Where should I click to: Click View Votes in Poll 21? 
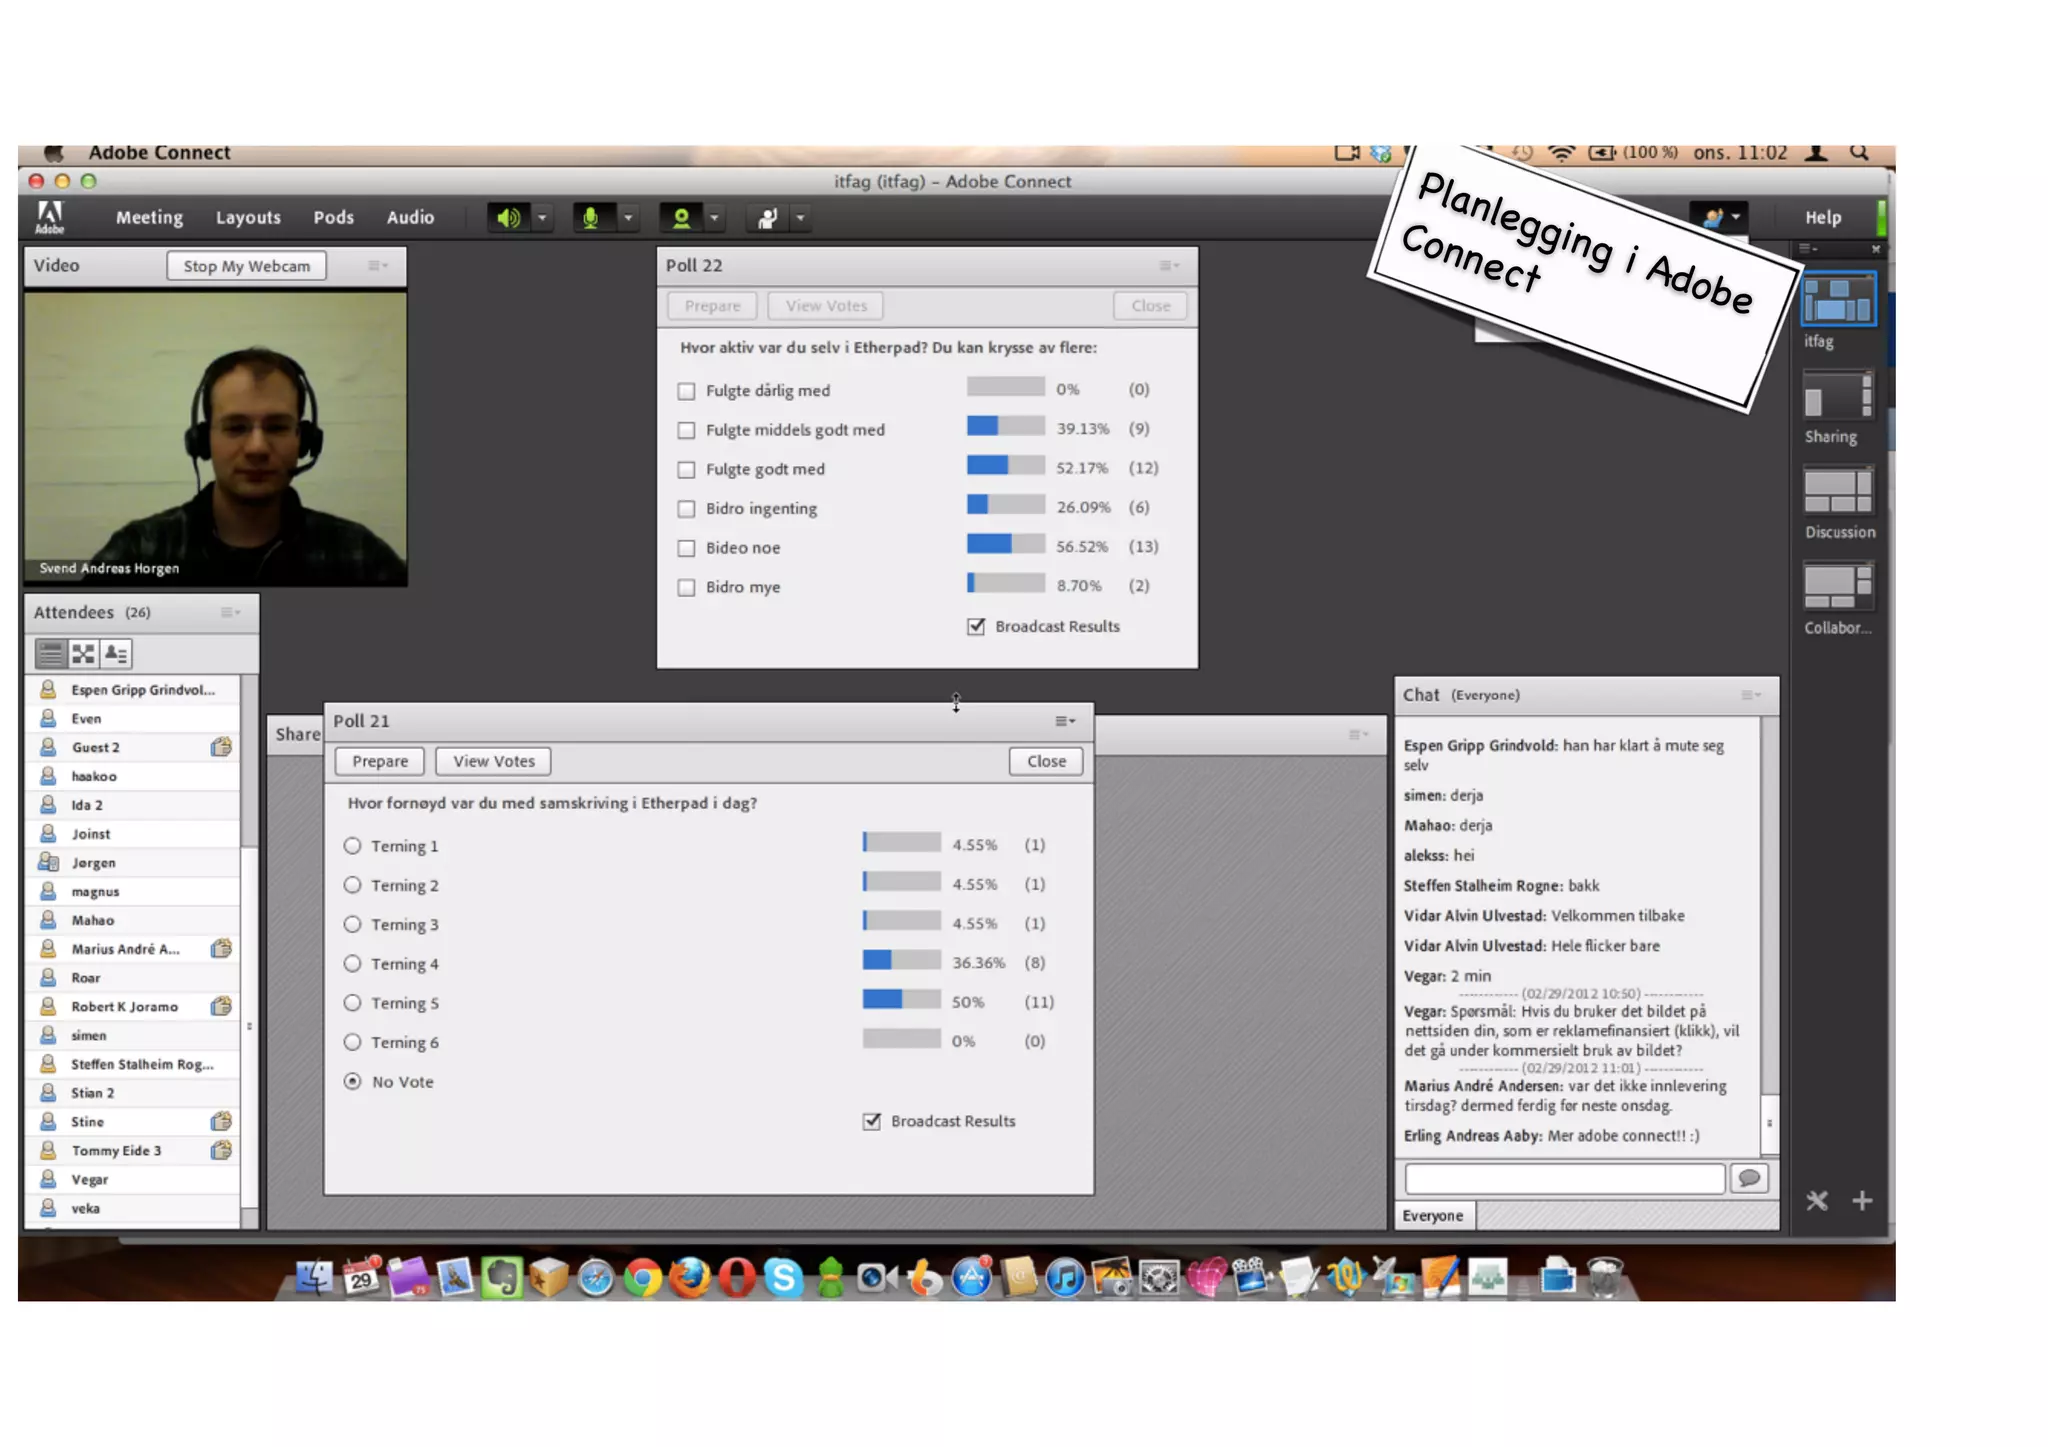tap(493, 761)
